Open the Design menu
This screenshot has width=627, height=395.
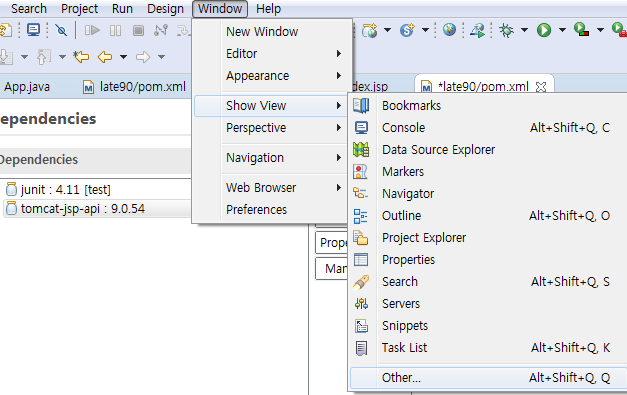pyautogui.click(x=165, y=8)
